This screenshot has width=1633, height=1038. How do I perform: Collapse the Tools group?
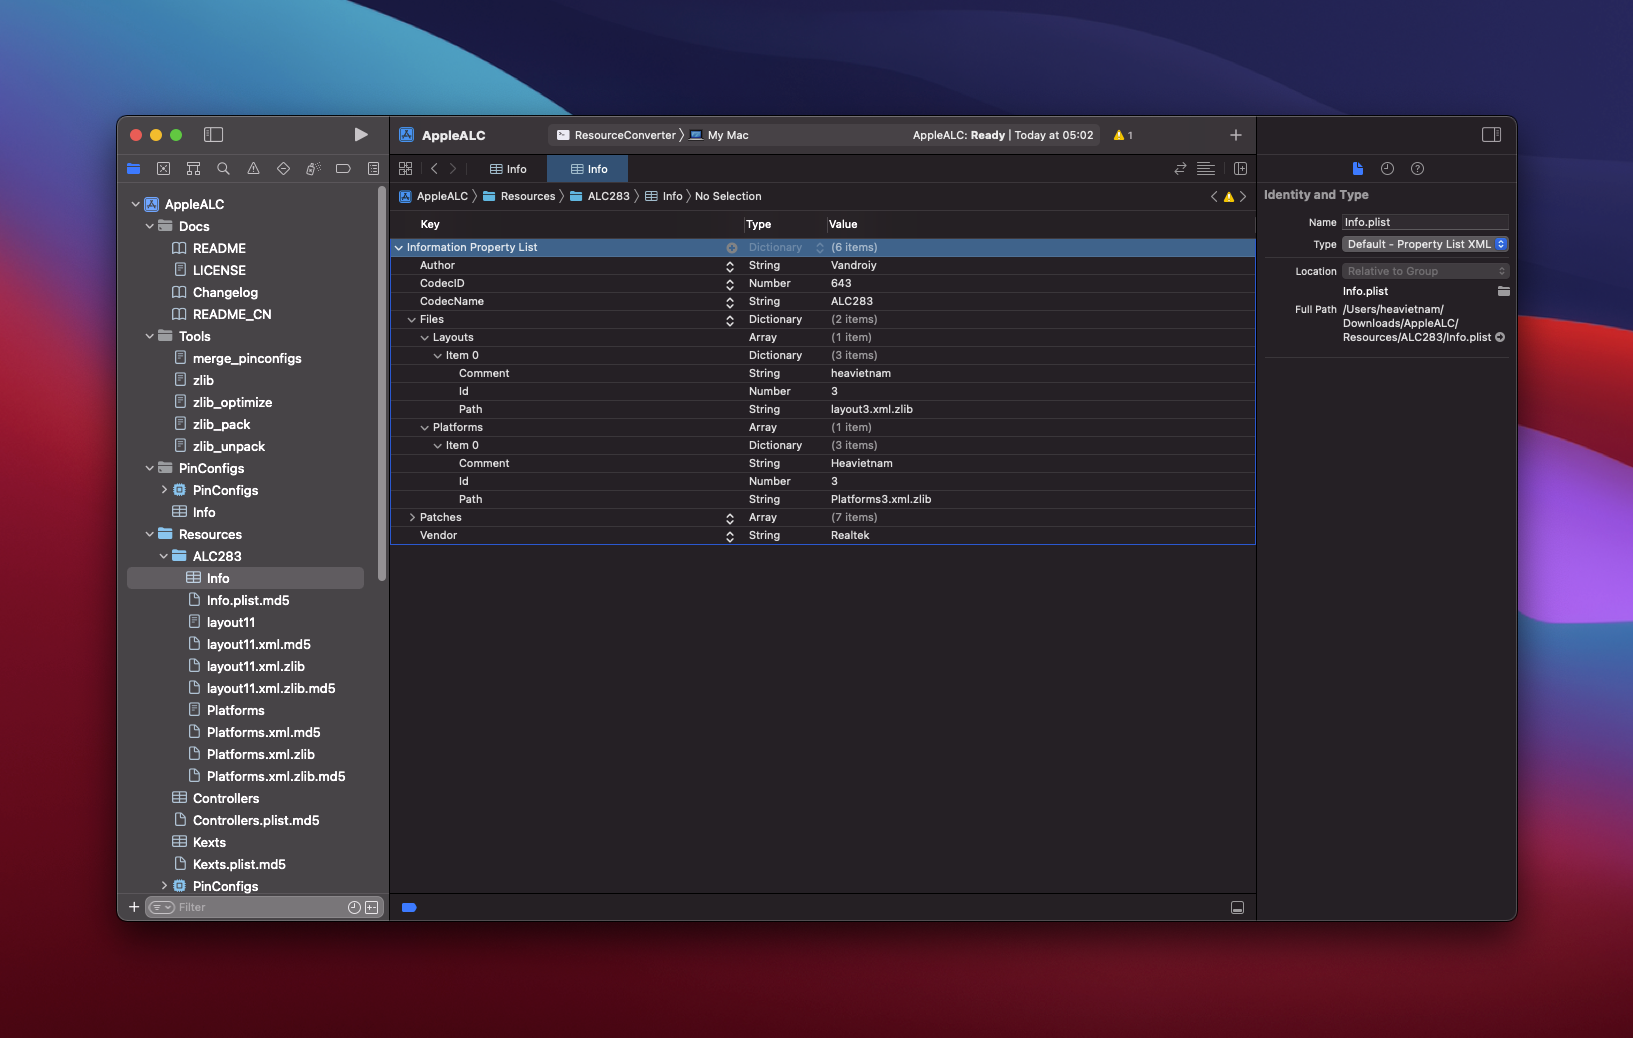pos(150,336)
